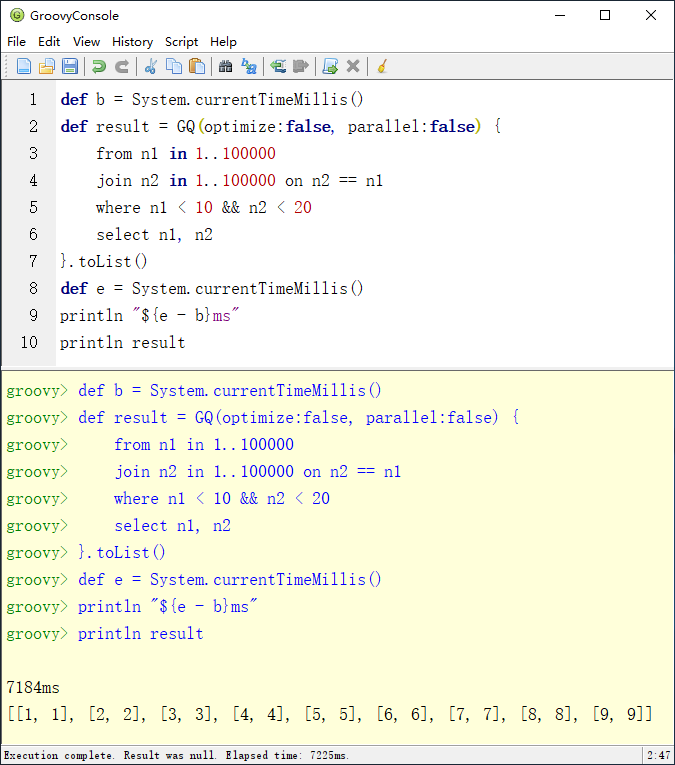675x765 pixels.
Task: Click the Cut scissors icon
Action: click(x=151, y=66)
